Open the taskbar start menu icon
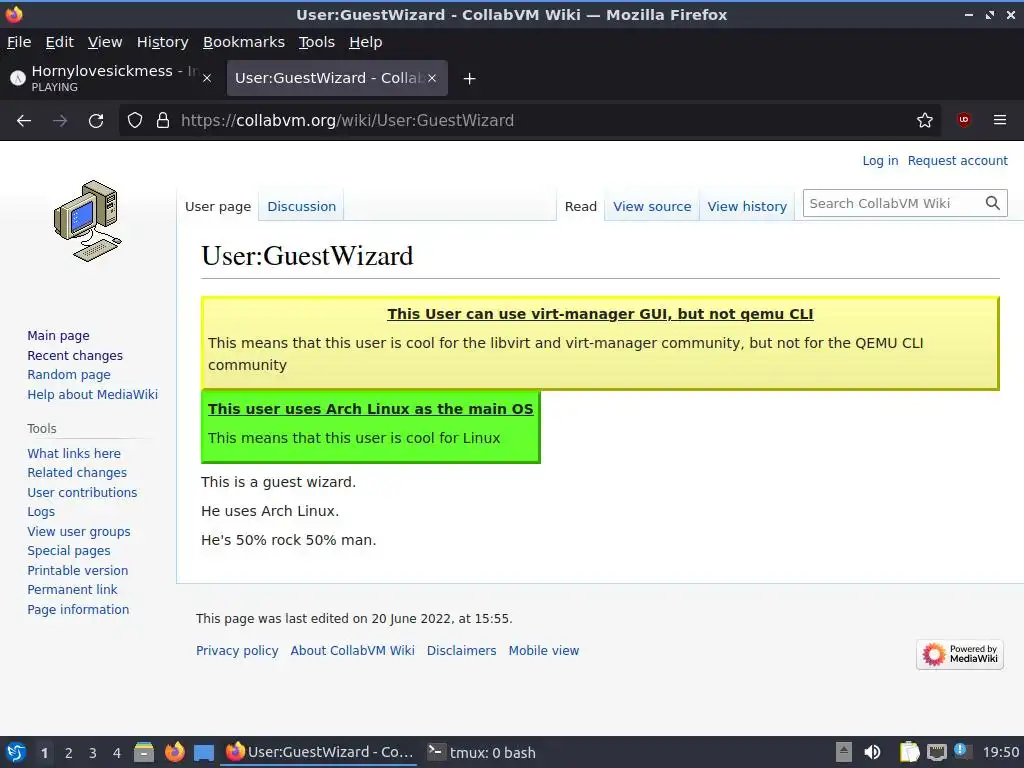Image resolution: width=1024 pixels, height=768 pixels. tap(16, 752)
